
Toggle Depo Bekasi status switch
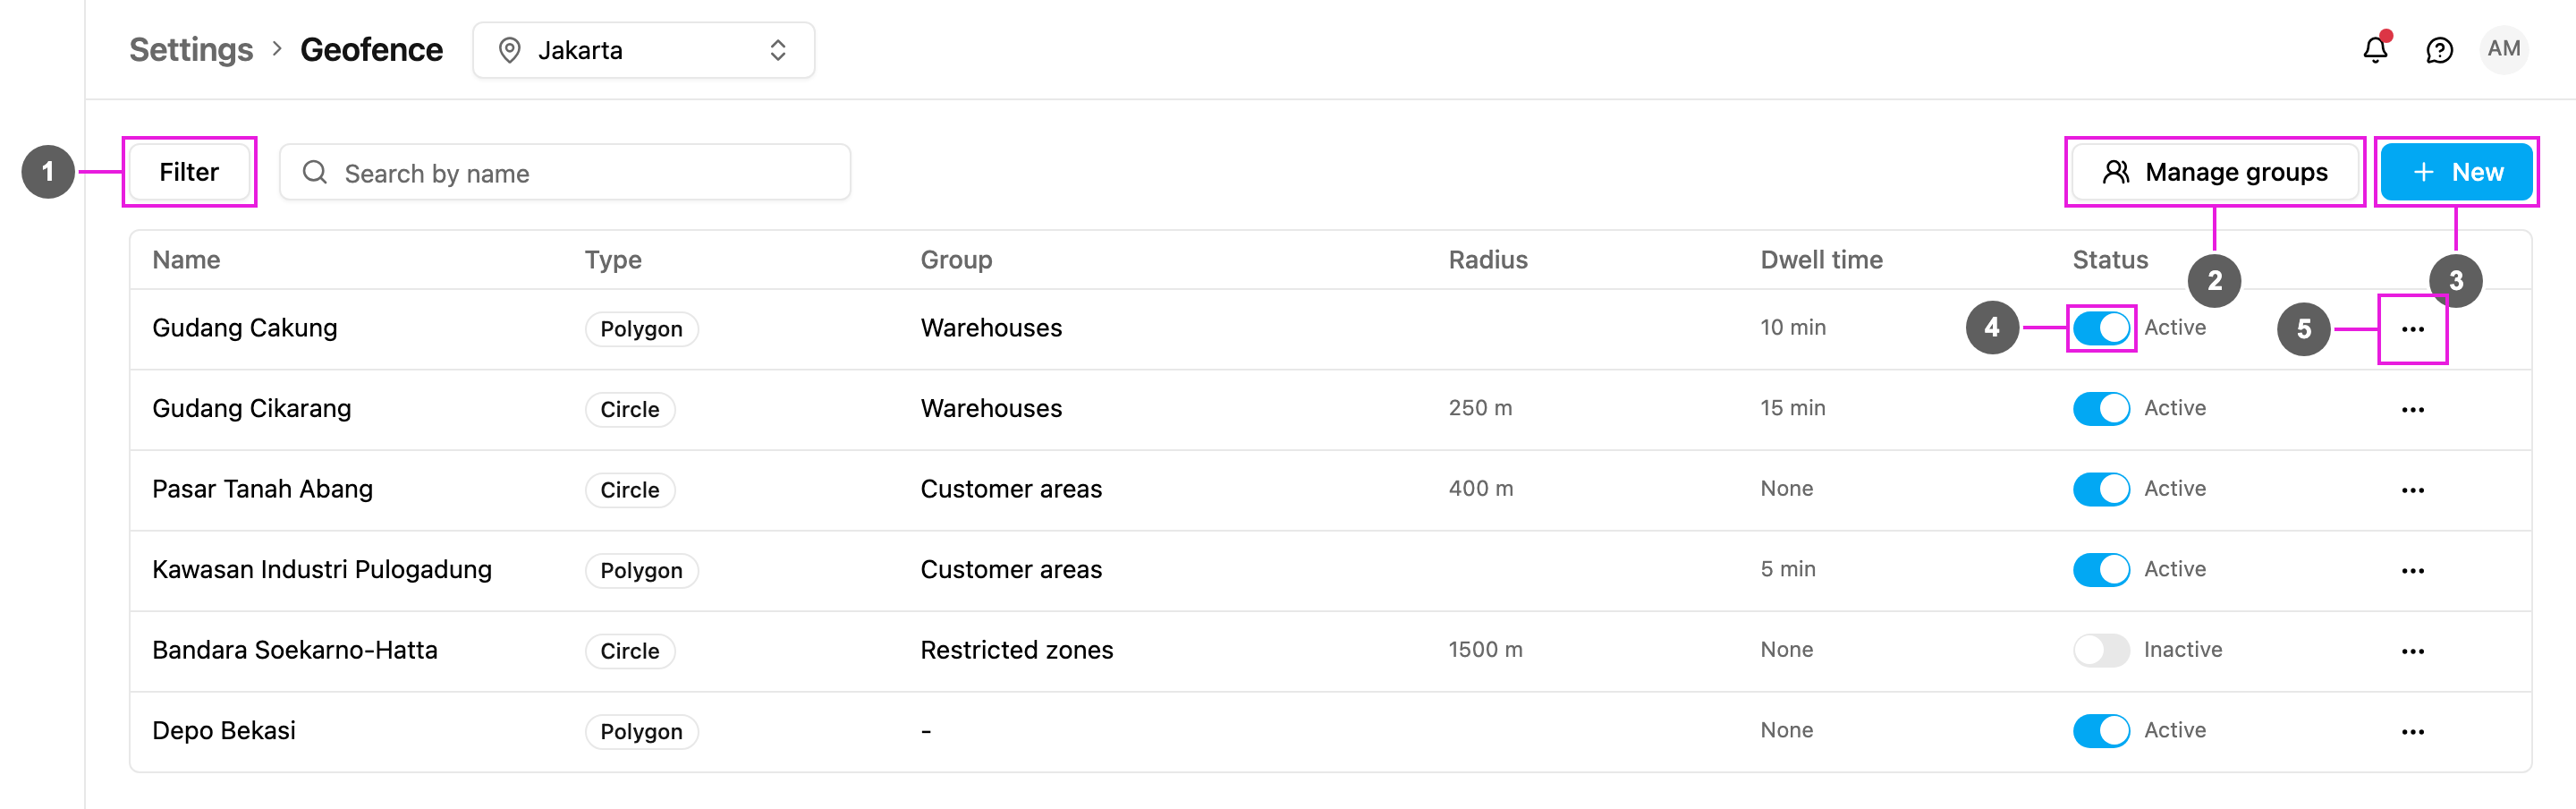(2101, 730)
